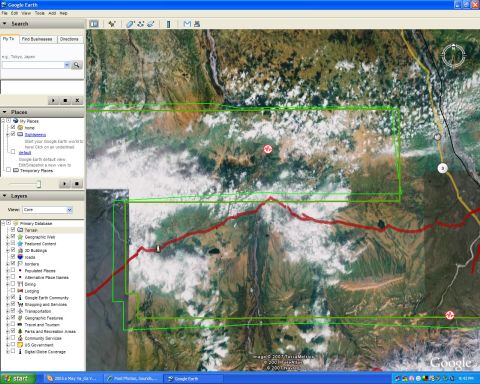Click the Search panel play button

tap(53, 100)
